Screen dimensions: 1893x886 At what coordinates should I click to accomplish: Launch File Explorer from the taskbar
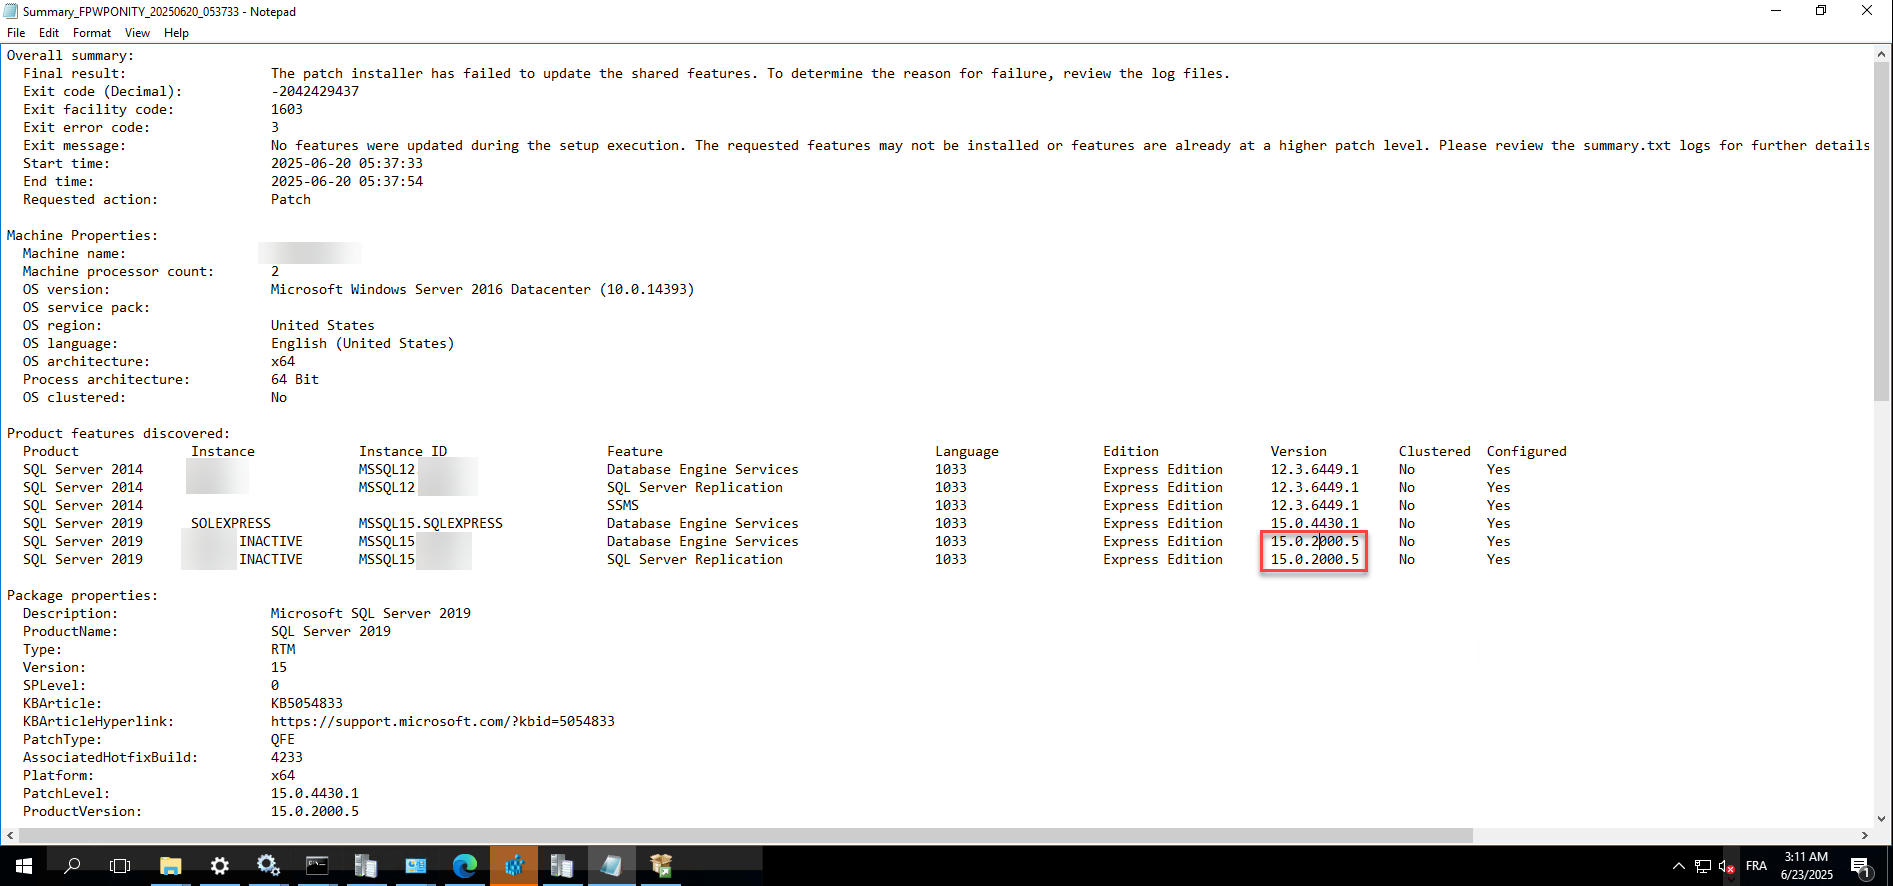pyautogui.click(x=171, y=866)
